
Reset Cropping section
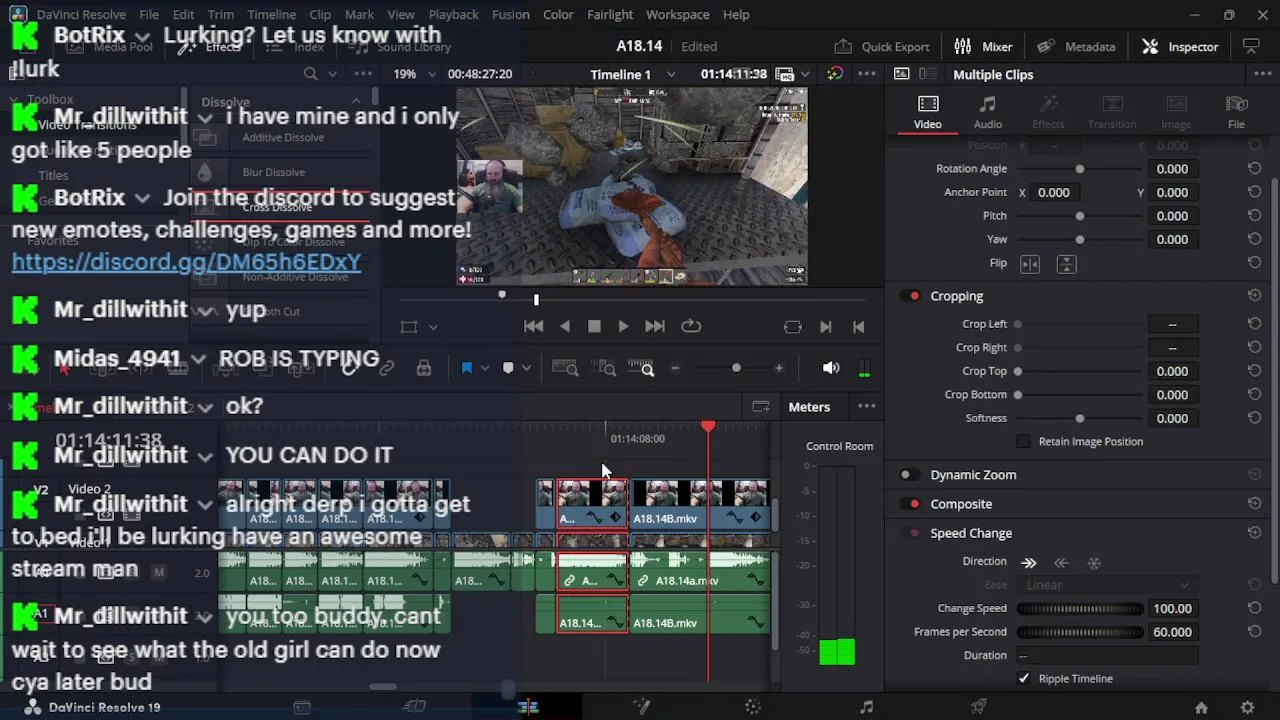(1254, 296)
